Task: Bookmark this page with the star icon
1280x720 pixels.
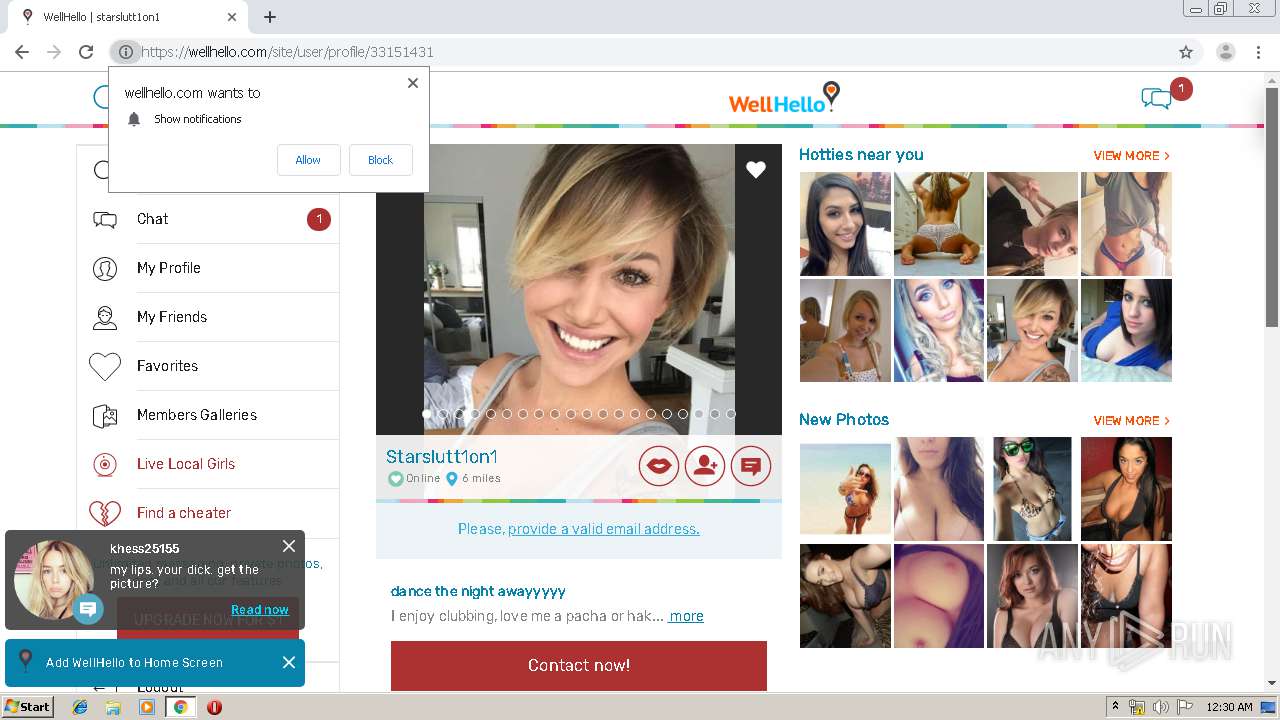Action: [1186, 52]
